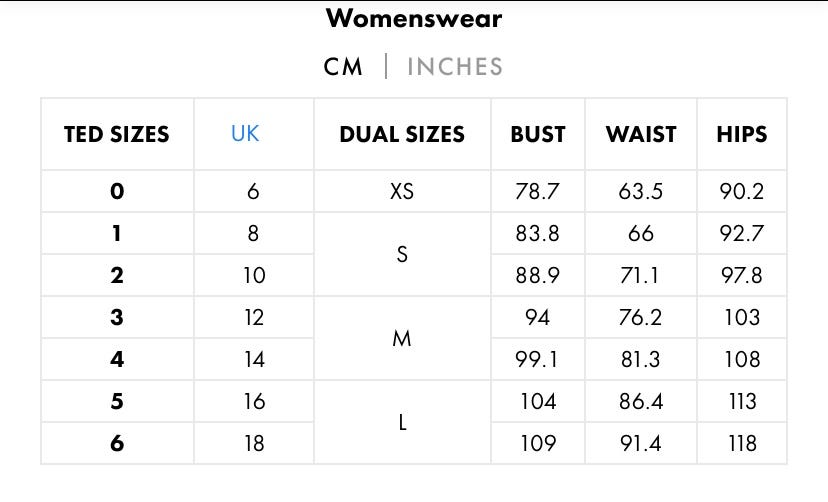Click the DUAL SIZES column header
Viewport: 828px width, 502px height.
point(402,134)
